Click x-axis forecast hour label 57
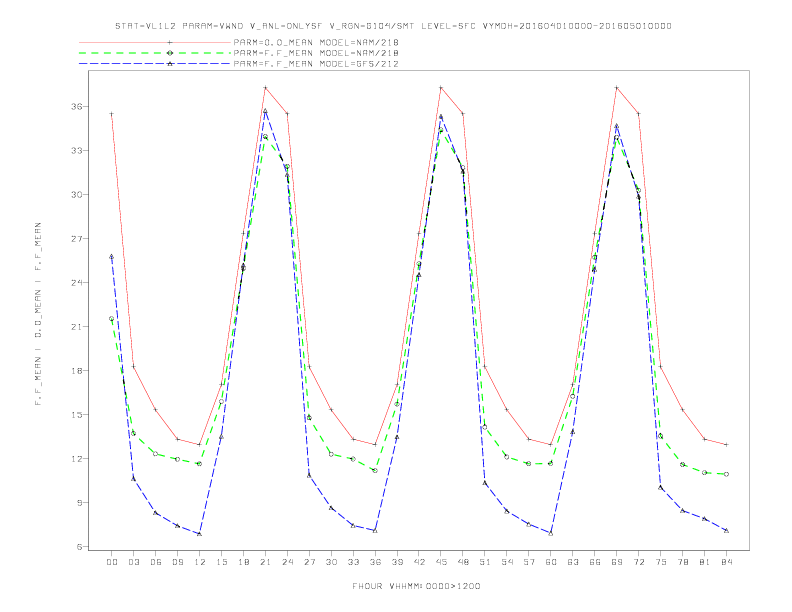 tap(529, 562)
